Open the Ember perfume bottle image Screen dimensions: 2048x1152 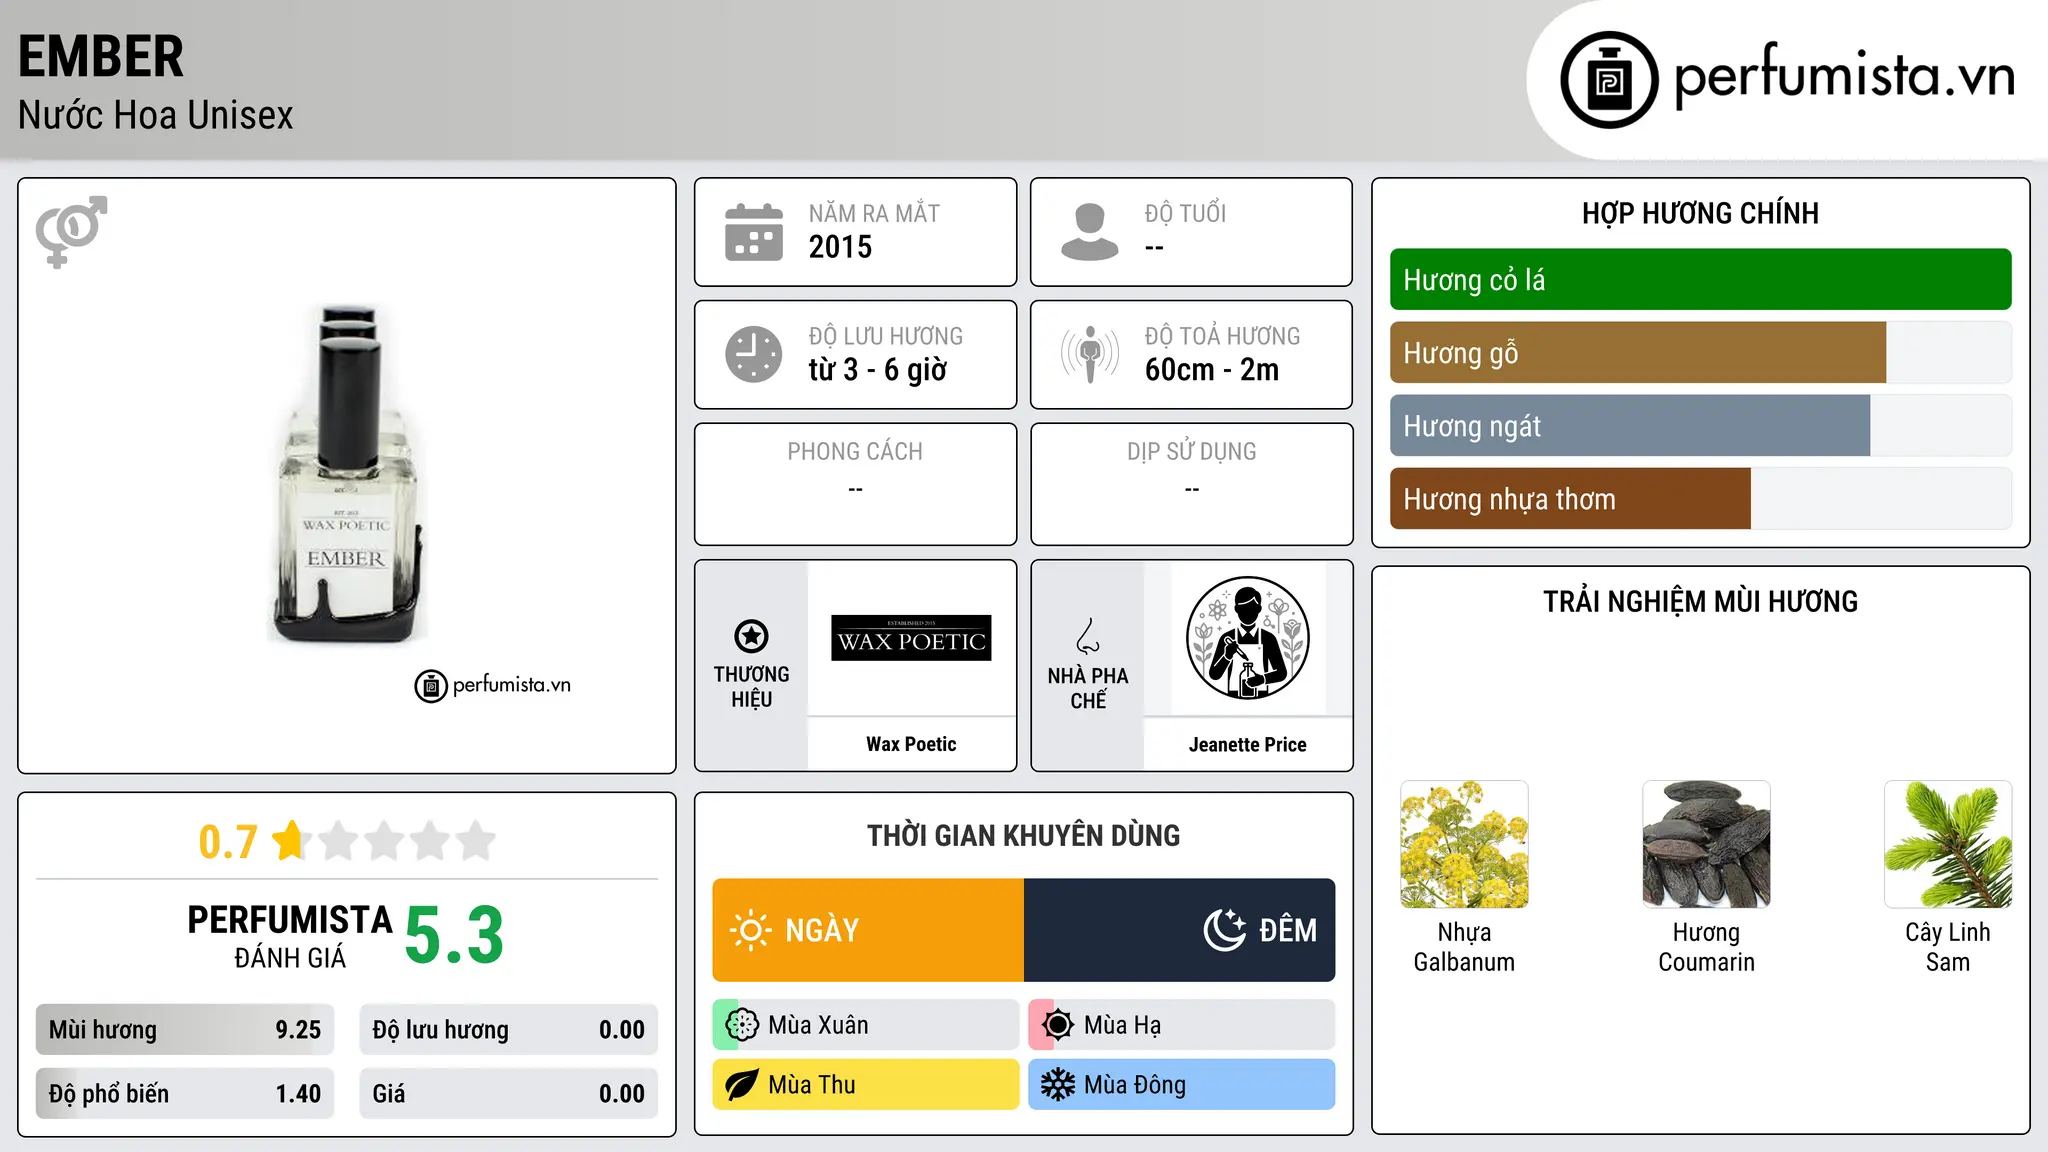346,473
